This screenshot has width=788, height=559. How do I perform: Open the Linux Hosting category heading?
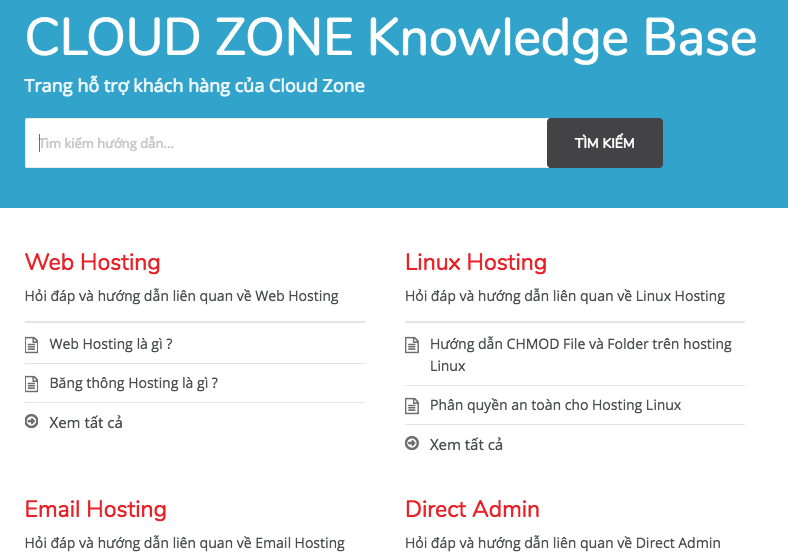[x=475, y=262]
